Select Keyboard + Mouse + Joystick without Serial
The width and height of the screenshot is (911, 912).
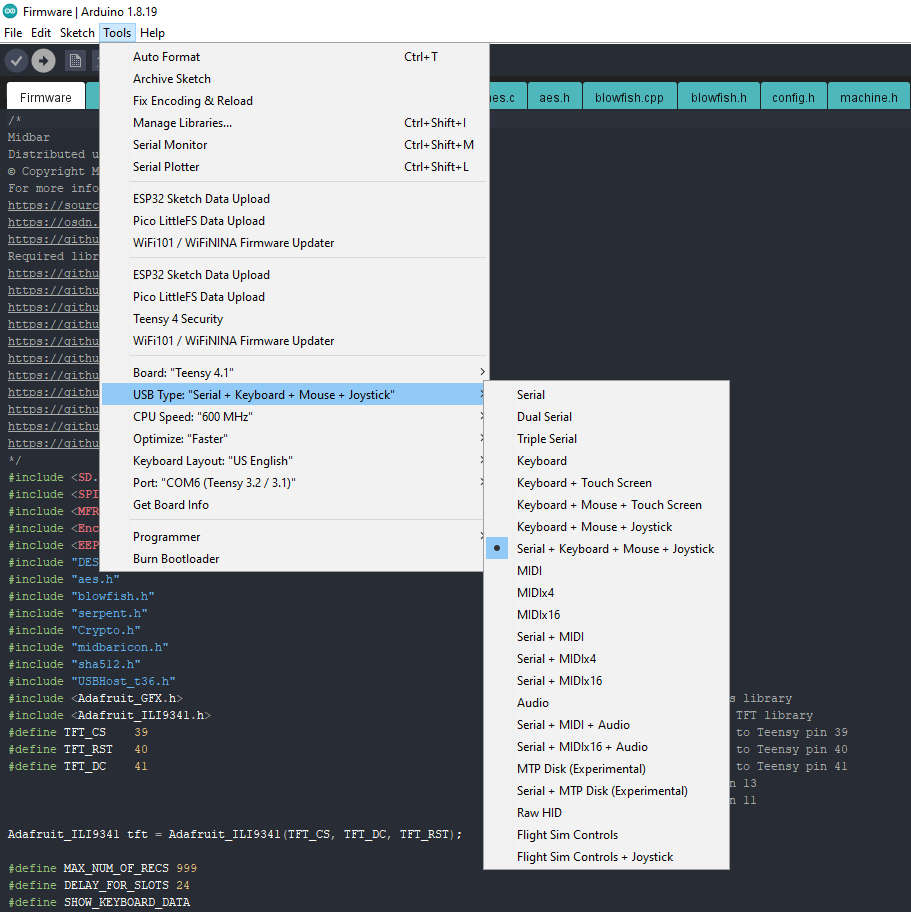pyautogui.click(x=606, y=528)
